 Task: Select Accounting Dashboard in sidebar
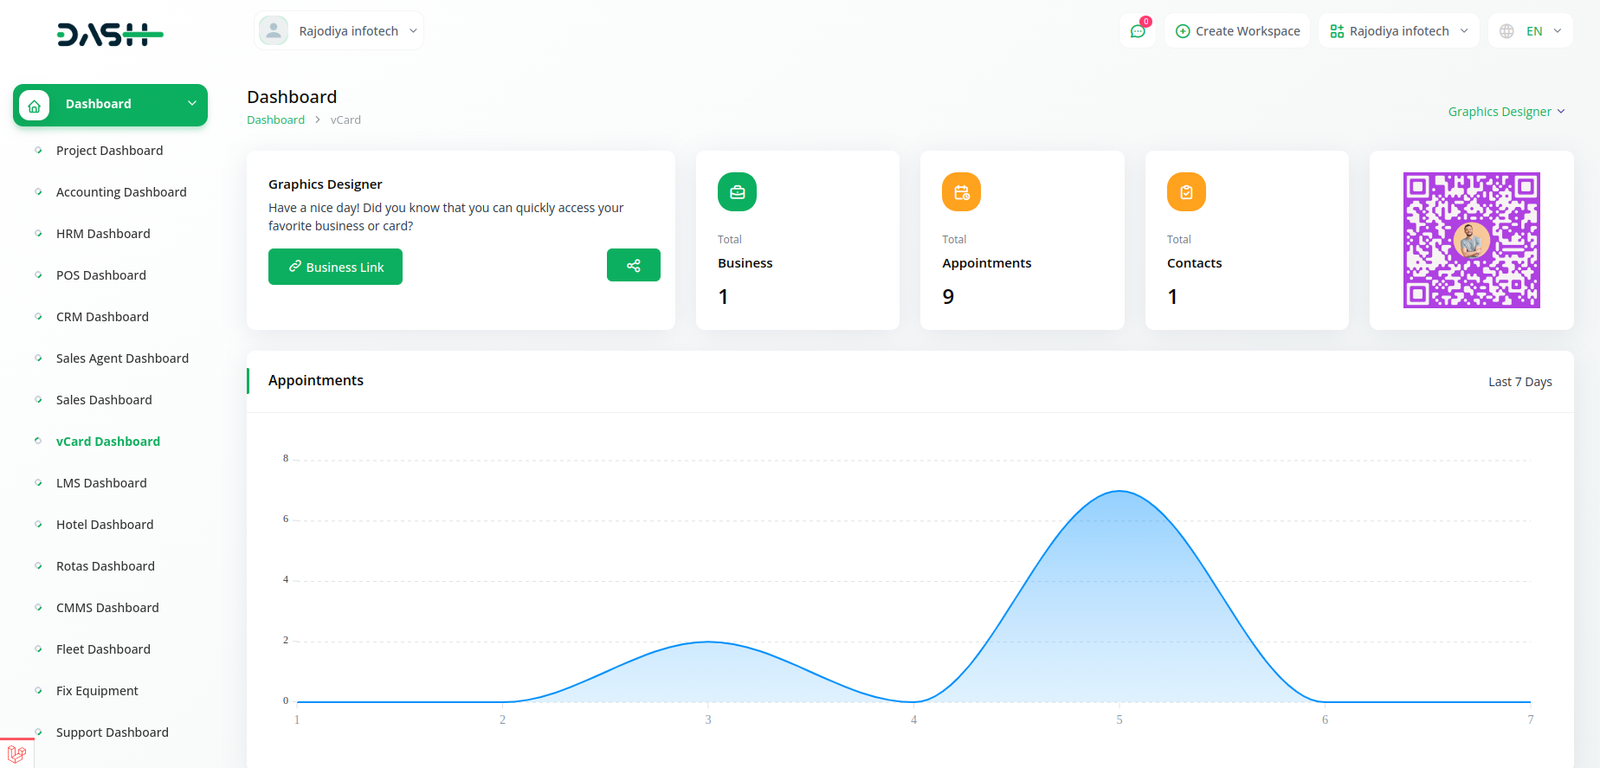click(121, 192)
